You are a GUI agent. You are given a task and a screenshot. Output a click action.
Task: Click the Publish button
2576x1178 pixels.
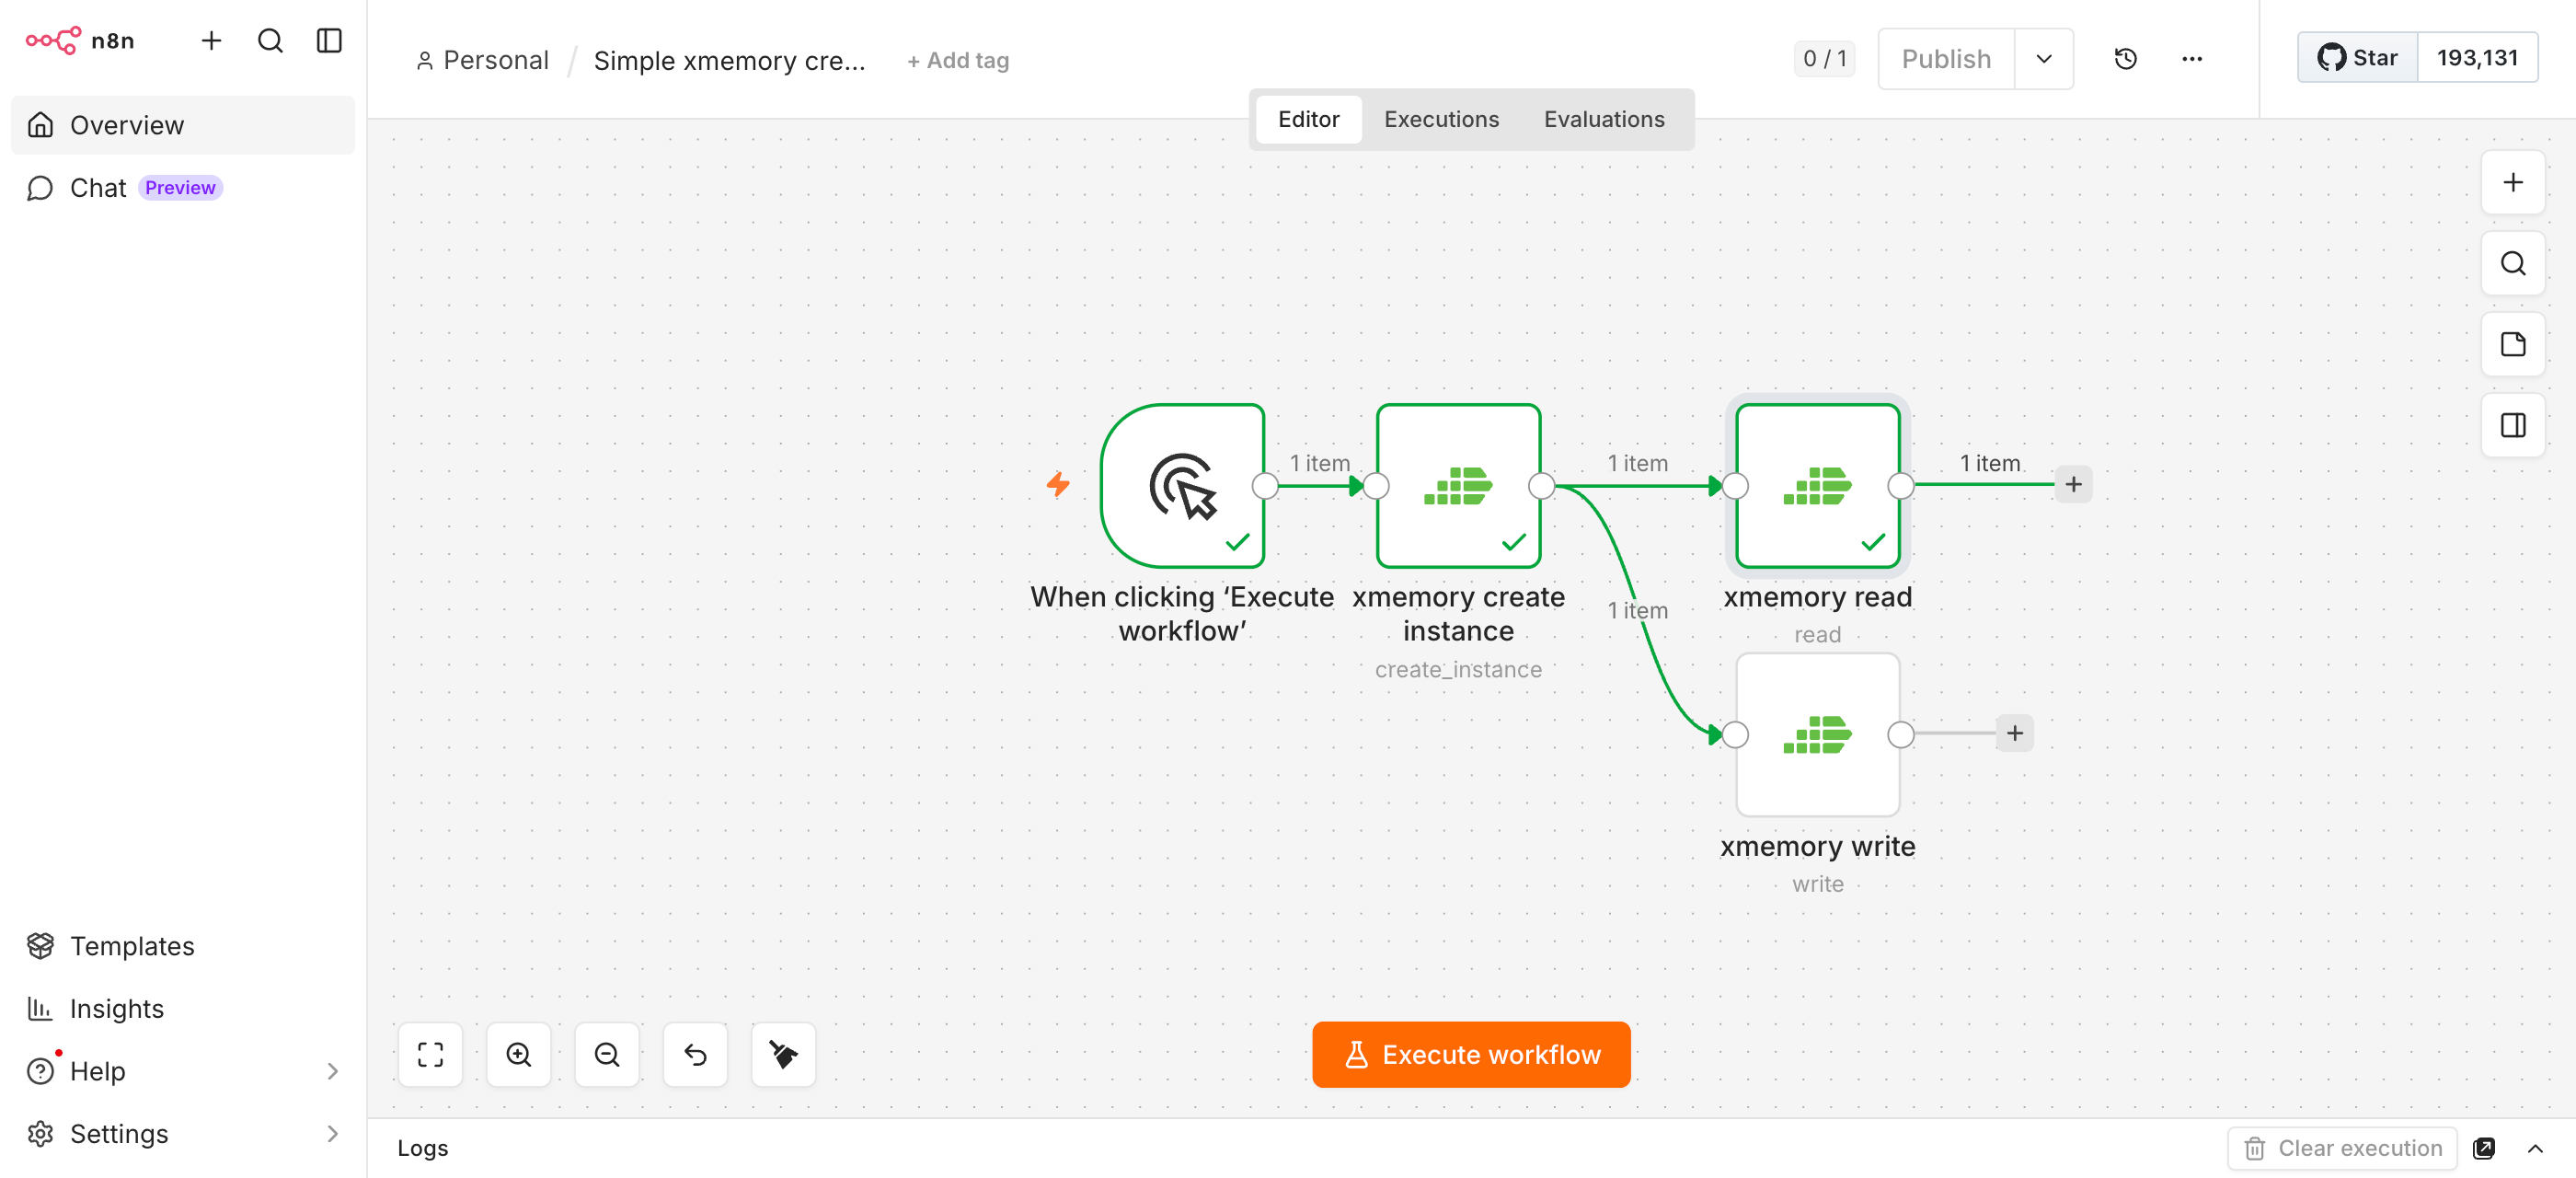(x=1946, y=59)
